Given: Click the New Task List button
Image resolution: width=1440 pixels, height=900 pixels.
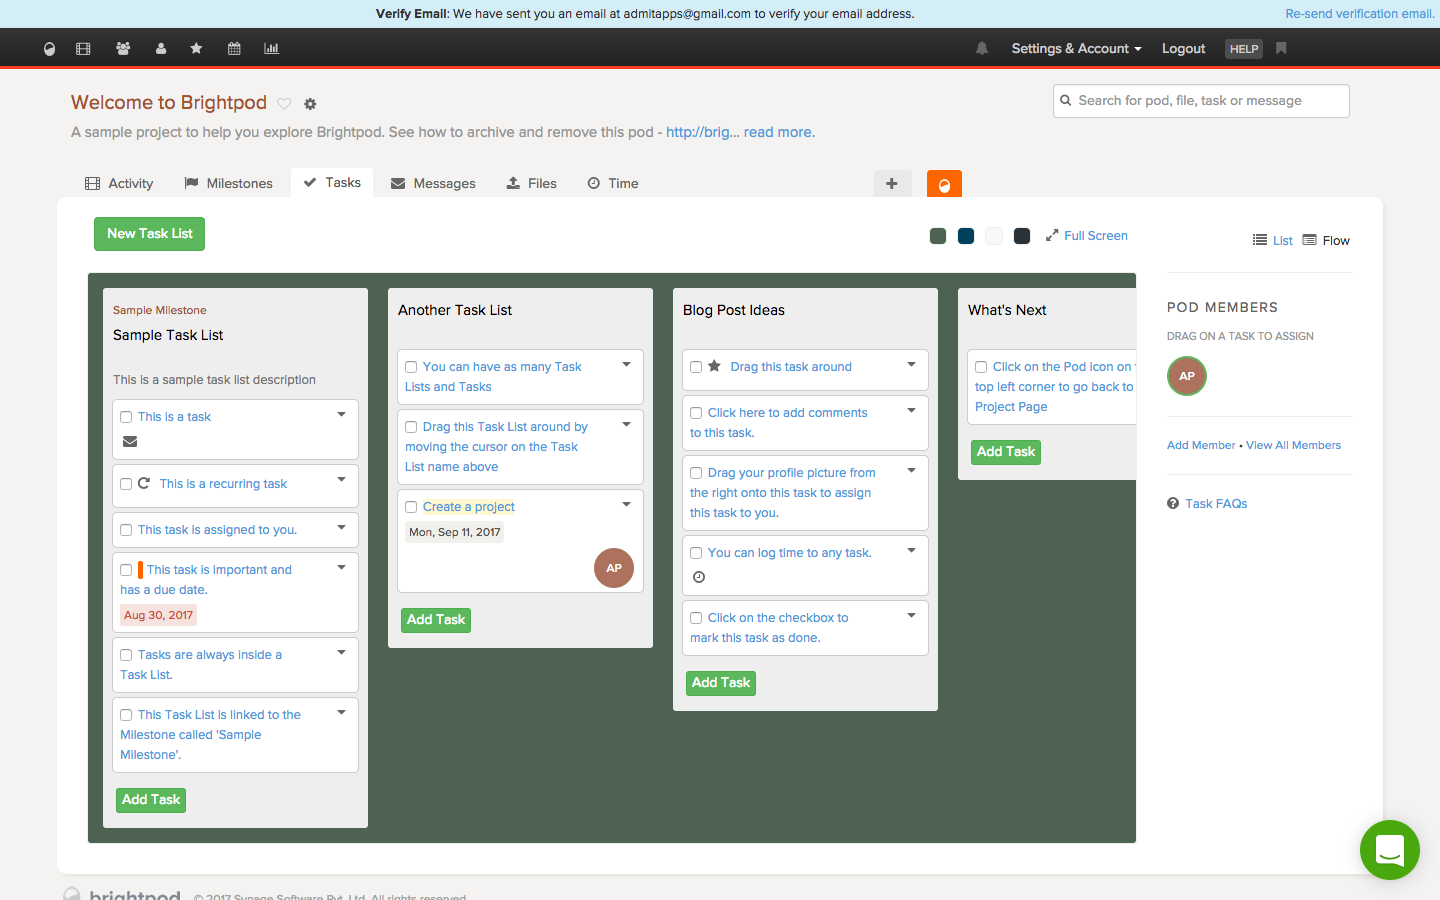Looking at the screenshot, I should click(x=149, y=234).
